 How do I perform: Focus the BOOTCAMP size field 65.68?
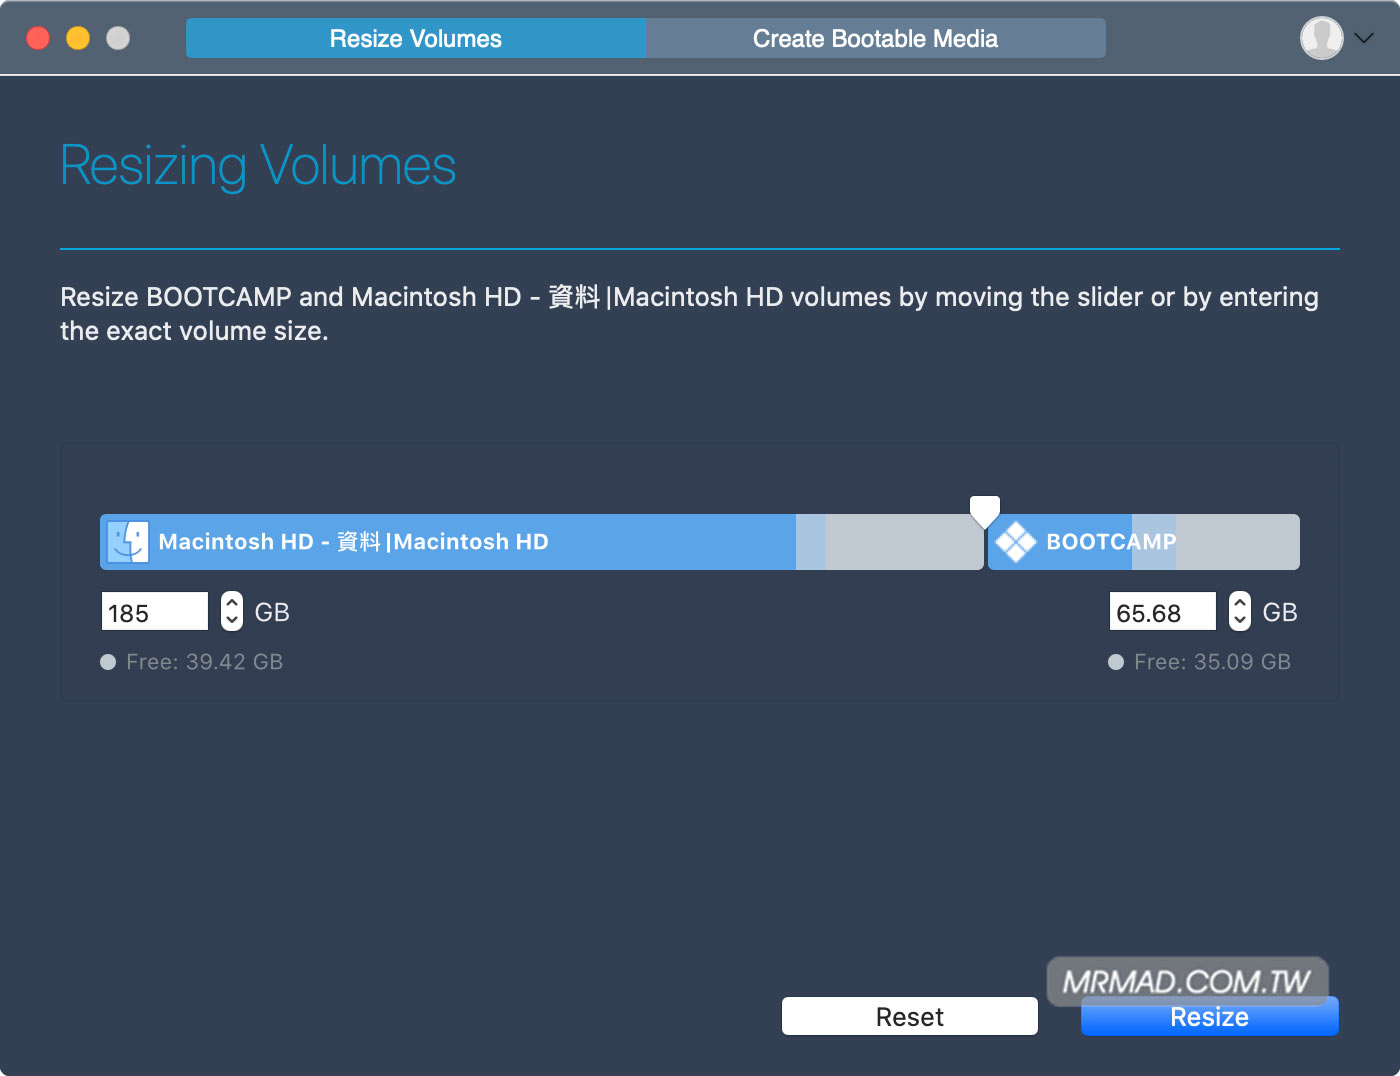point(1163,611)
